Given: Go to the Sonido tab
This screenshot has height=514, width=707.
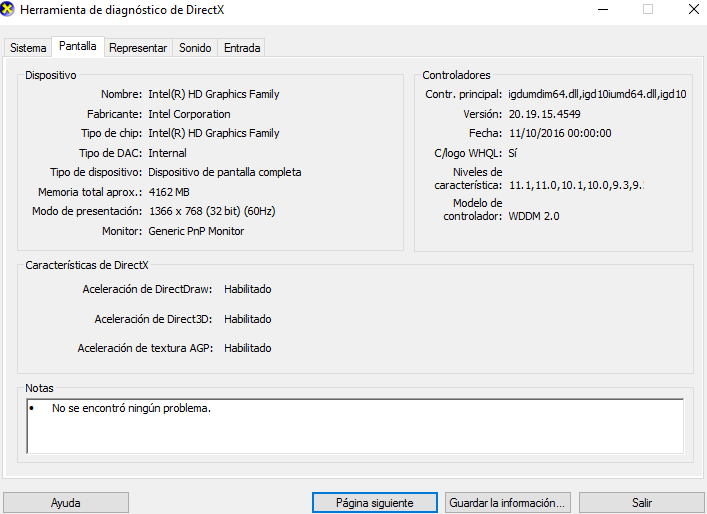Looking at the screenshot, I should coord(195,48).
